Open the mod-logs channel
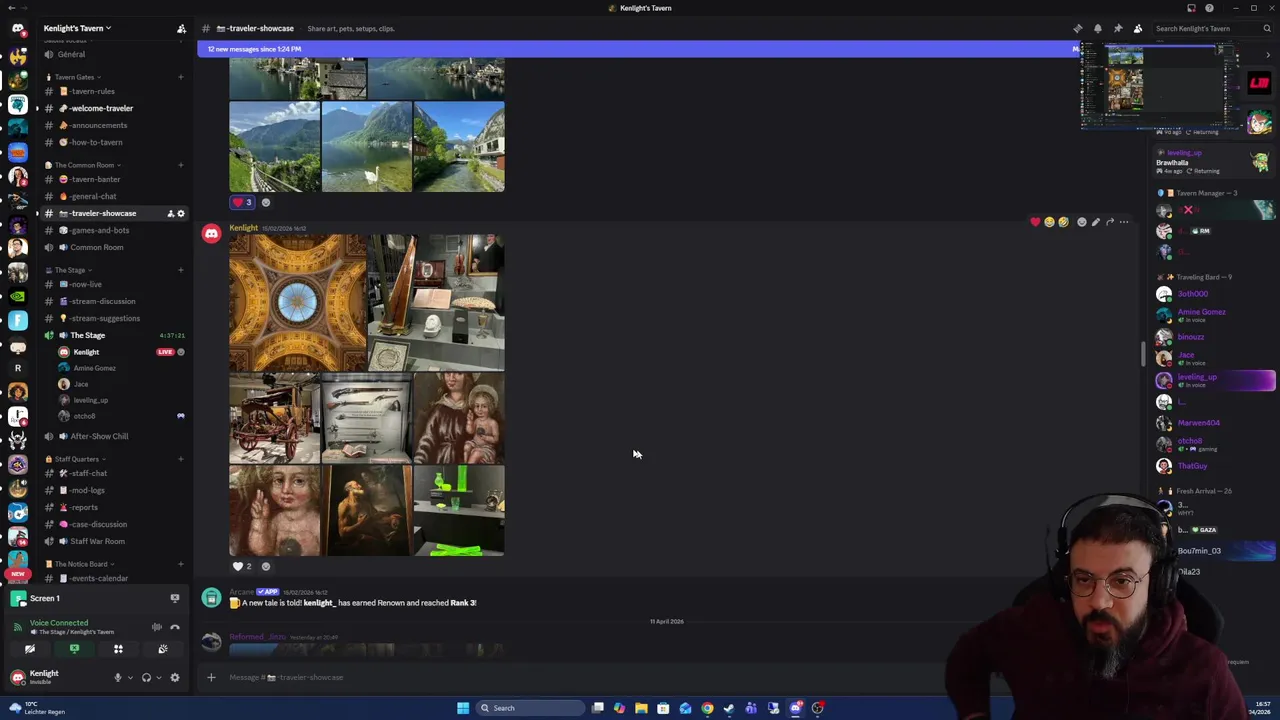This screenshot has height=720, width=1280. [113, 490]
